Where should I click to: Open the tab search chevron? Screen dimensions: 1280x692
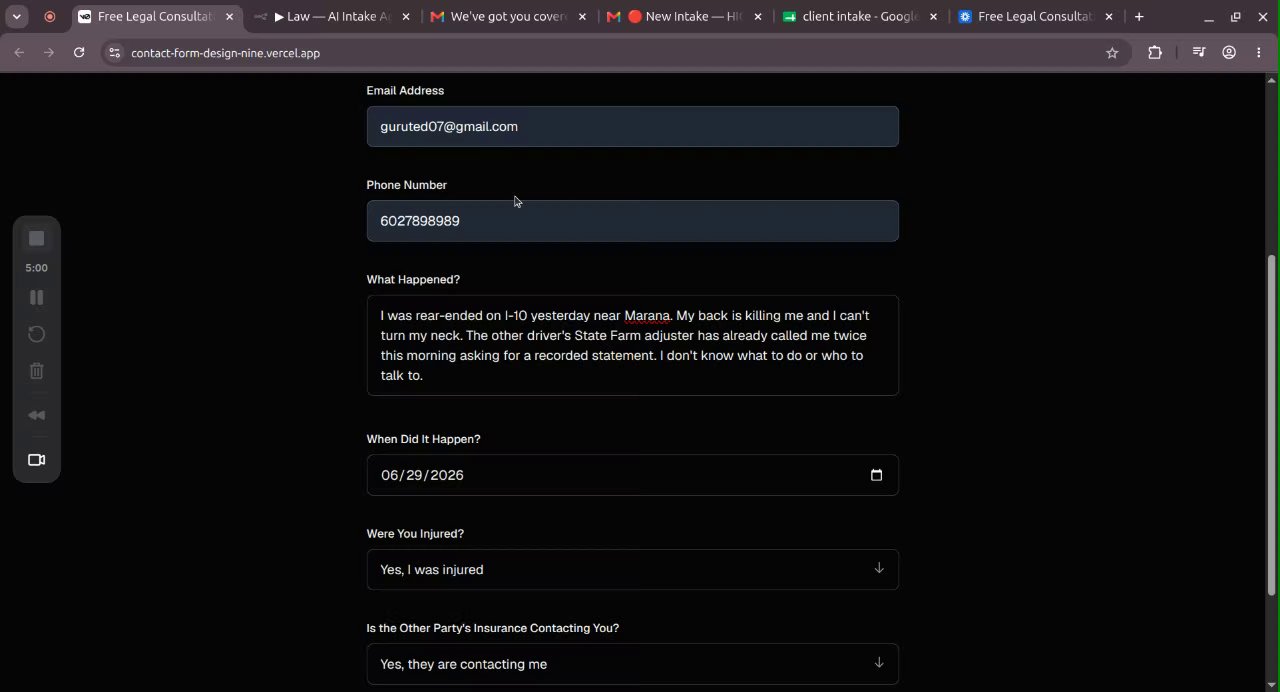point(17,17)
